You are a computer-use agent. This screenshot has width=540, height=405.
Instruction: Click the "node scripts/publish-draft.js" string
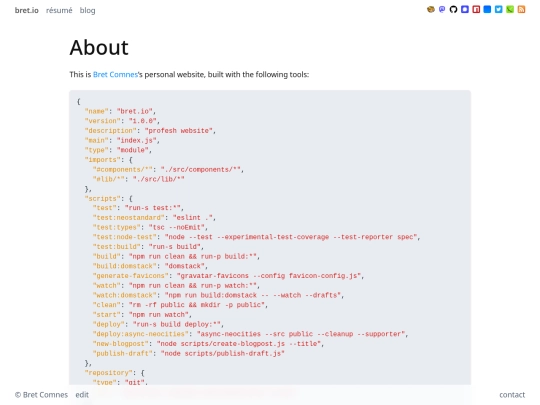[223, 353]
